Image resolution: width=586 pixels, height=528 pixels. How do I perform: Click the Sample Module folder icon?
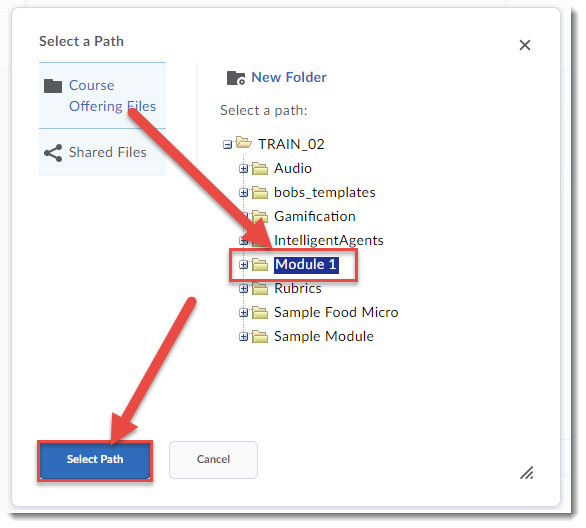coord(260,336)
